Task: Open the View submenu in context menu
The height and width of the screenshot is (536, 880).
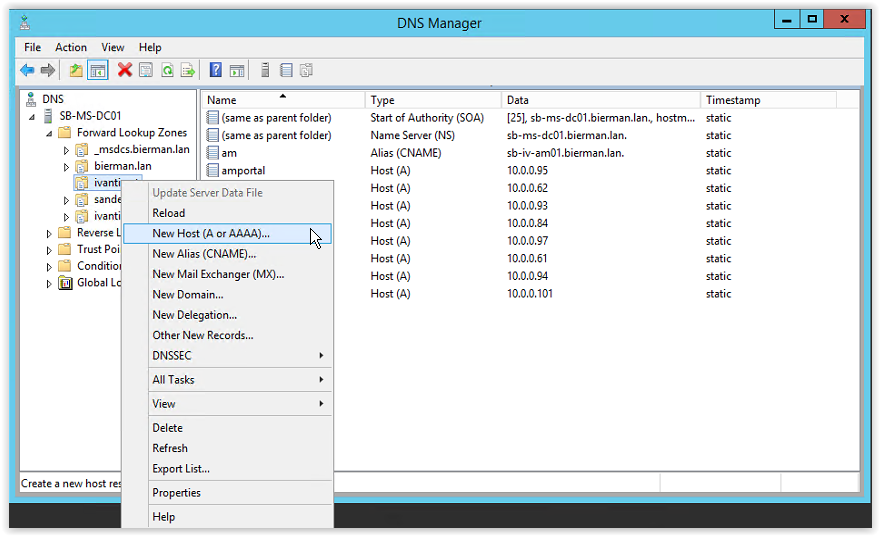Action: [227, 404]
